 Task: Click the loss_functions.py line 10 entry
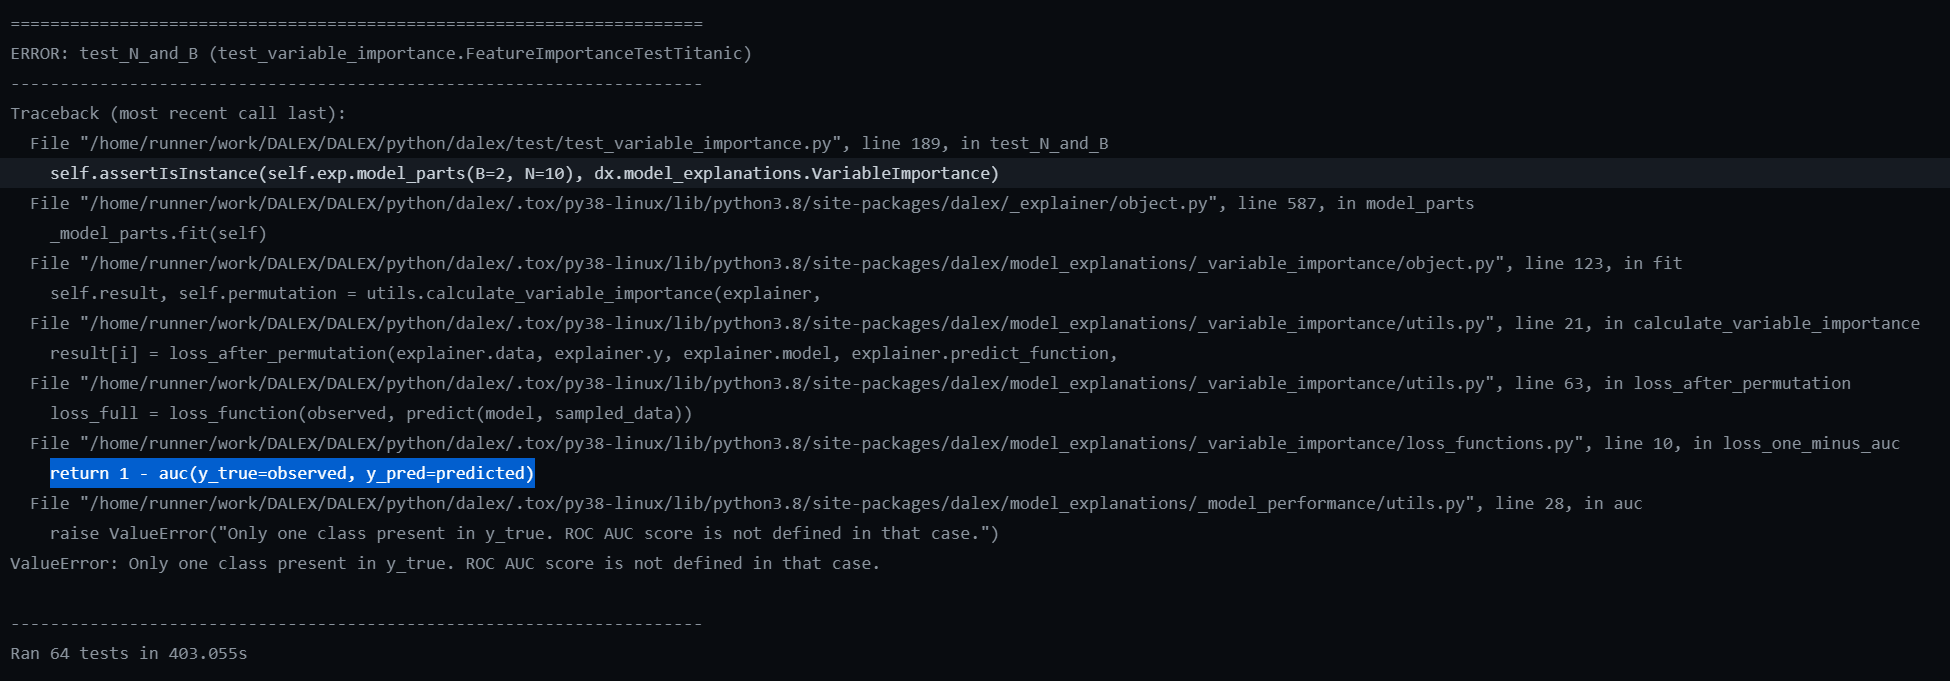[x=965, y=443]
